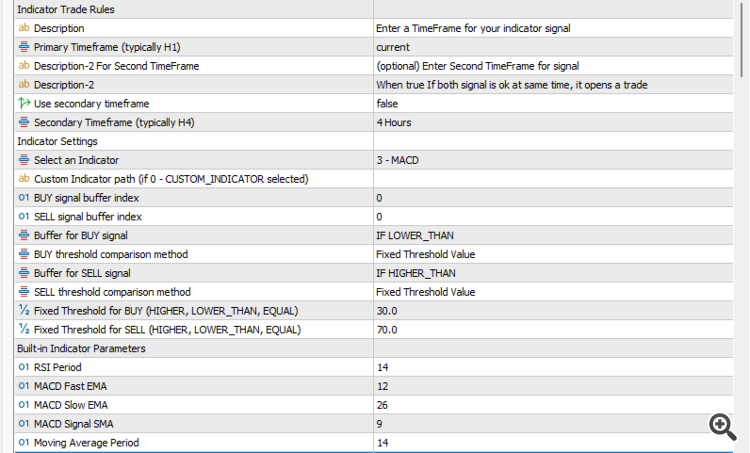The image size is (750, 453).
Task: Click the Custom Indicator path text icon
Action: [x=24, y=179]
